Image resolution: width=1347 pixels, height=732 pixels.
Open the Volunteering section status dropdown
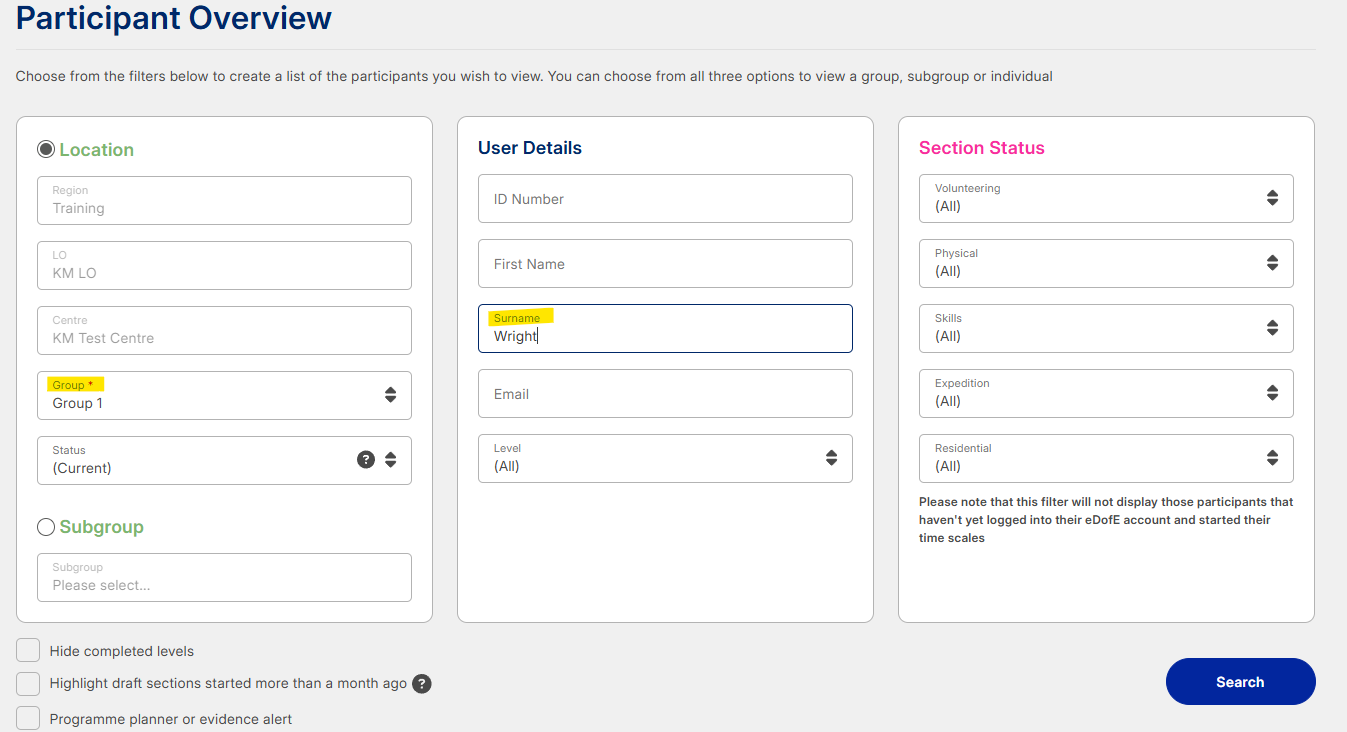tap(1106, 198)
